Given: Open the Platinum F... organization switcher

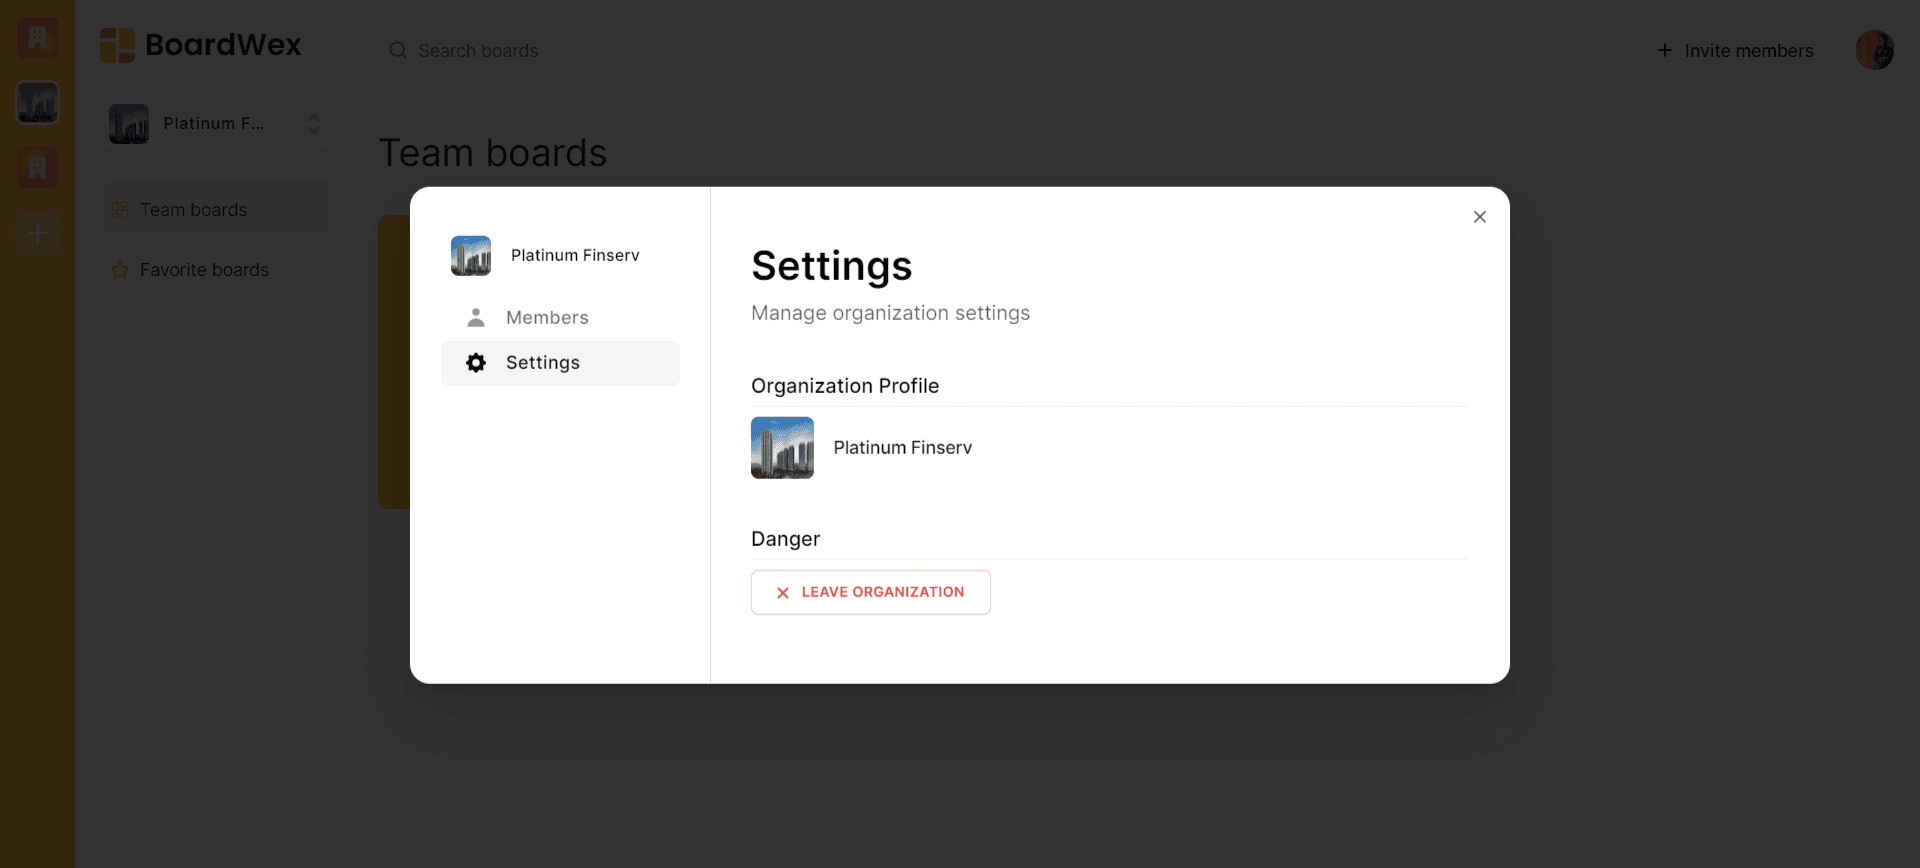Looking at the screenshot, I should coord(215,124).
